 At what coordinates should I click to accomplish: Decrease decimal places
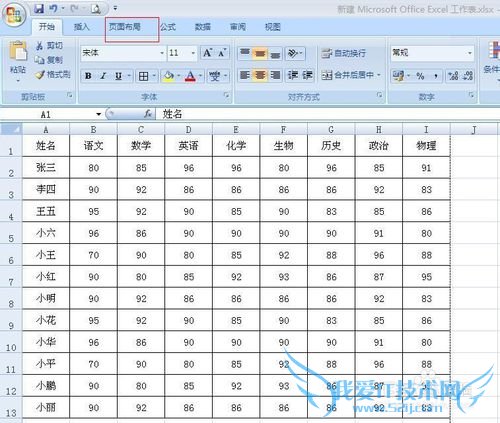[x=468, y=76]
